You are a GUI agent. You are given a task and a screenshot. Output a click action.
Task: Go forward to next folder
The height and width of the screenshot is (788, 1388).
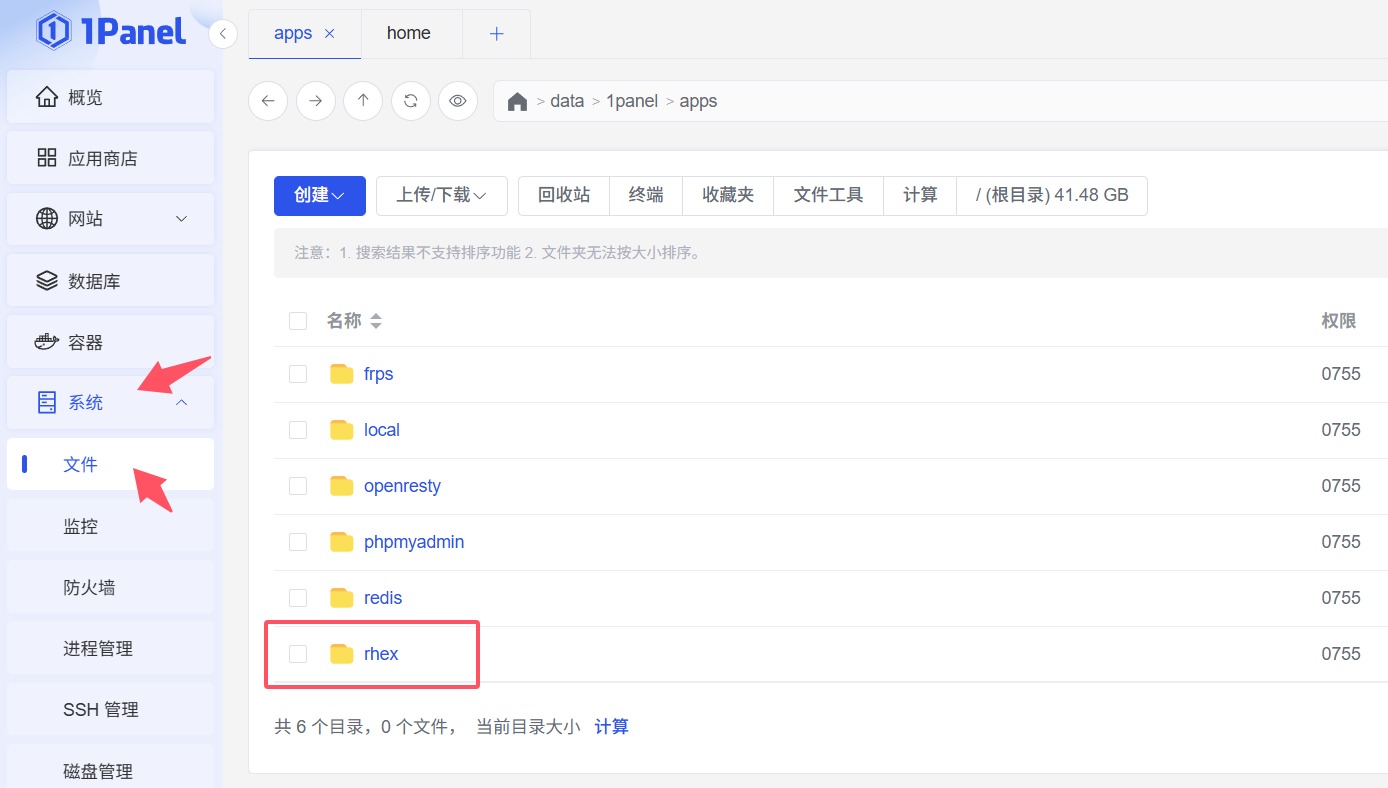(x=316, y=101)
